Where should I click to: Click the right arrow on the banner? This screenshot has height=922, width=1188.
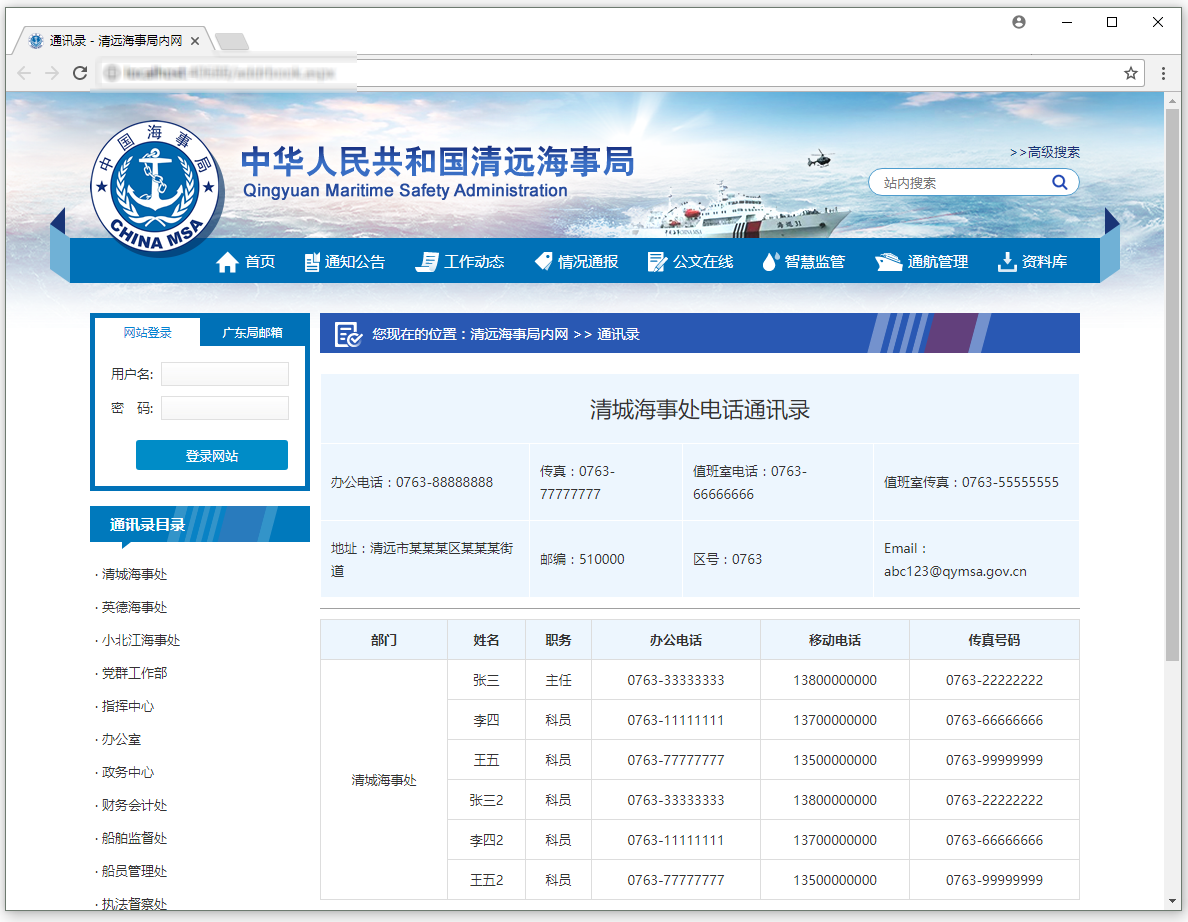[1111, 221]
